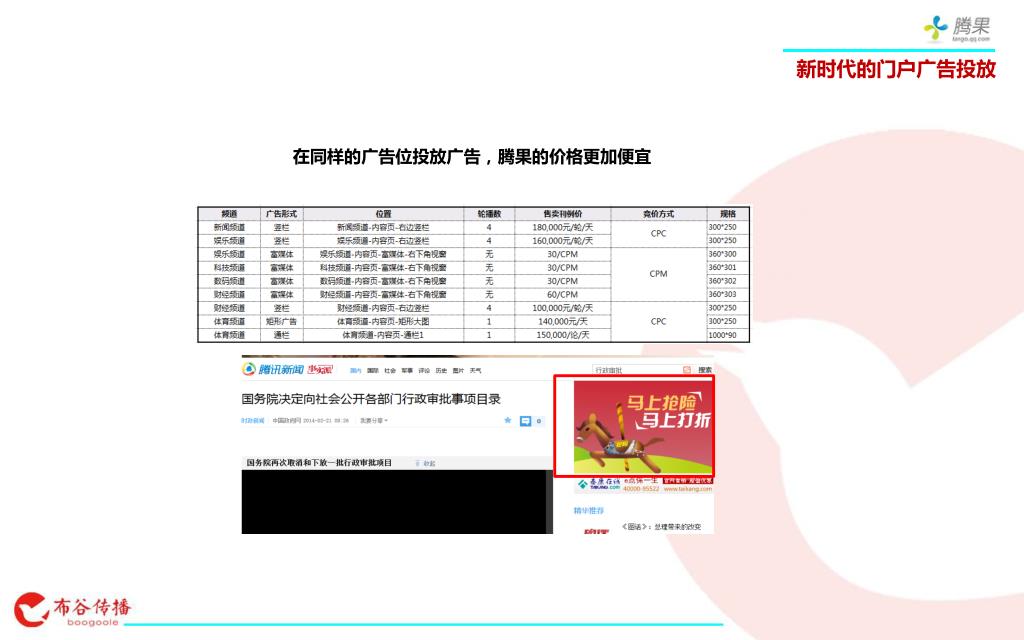
Task: Open the blue comment bubble icon
Action: tap(525, 421)
